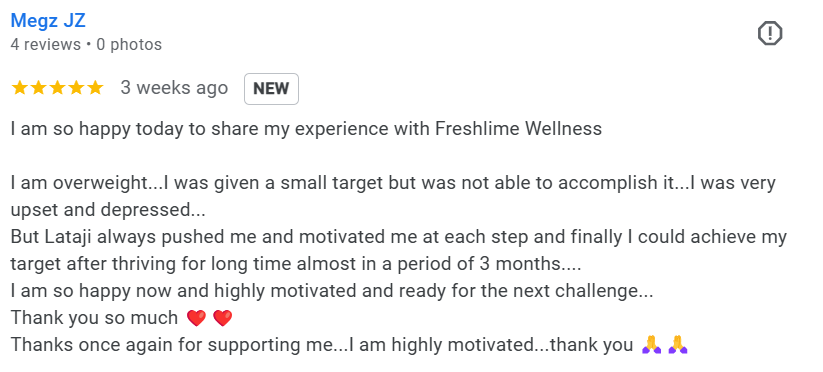Click the "upset and depressed..." line
The image size is (823, 372).
[x=108, y=210]
